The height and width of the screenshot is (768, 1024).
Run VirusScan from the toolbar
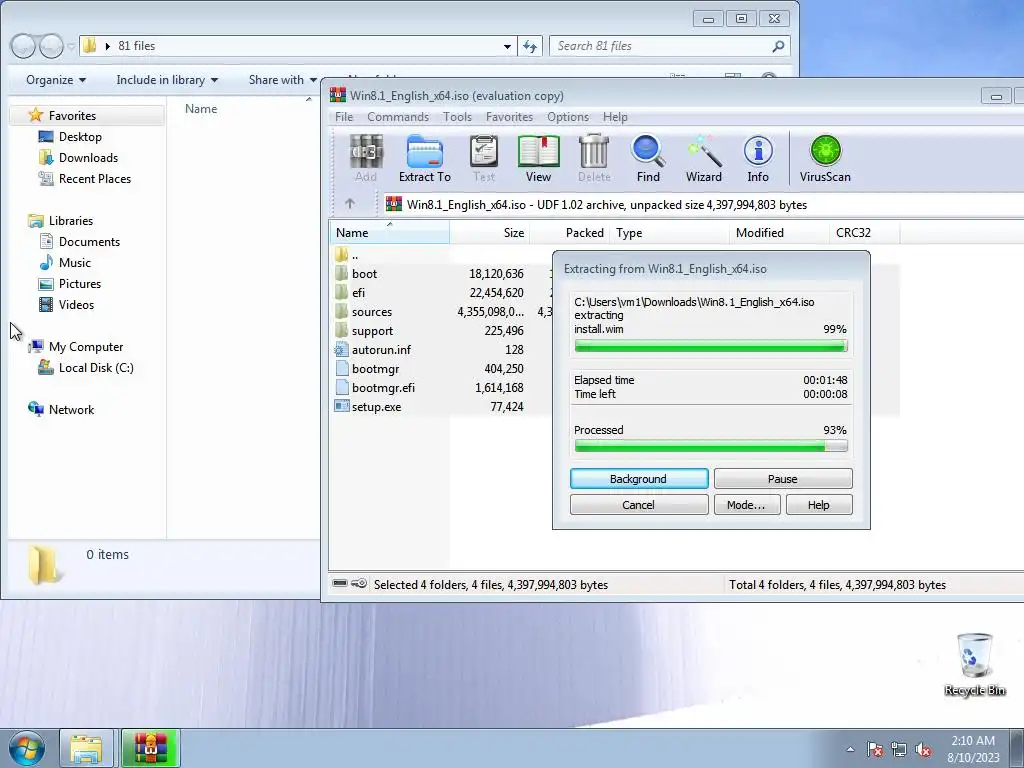coord(825,159)
